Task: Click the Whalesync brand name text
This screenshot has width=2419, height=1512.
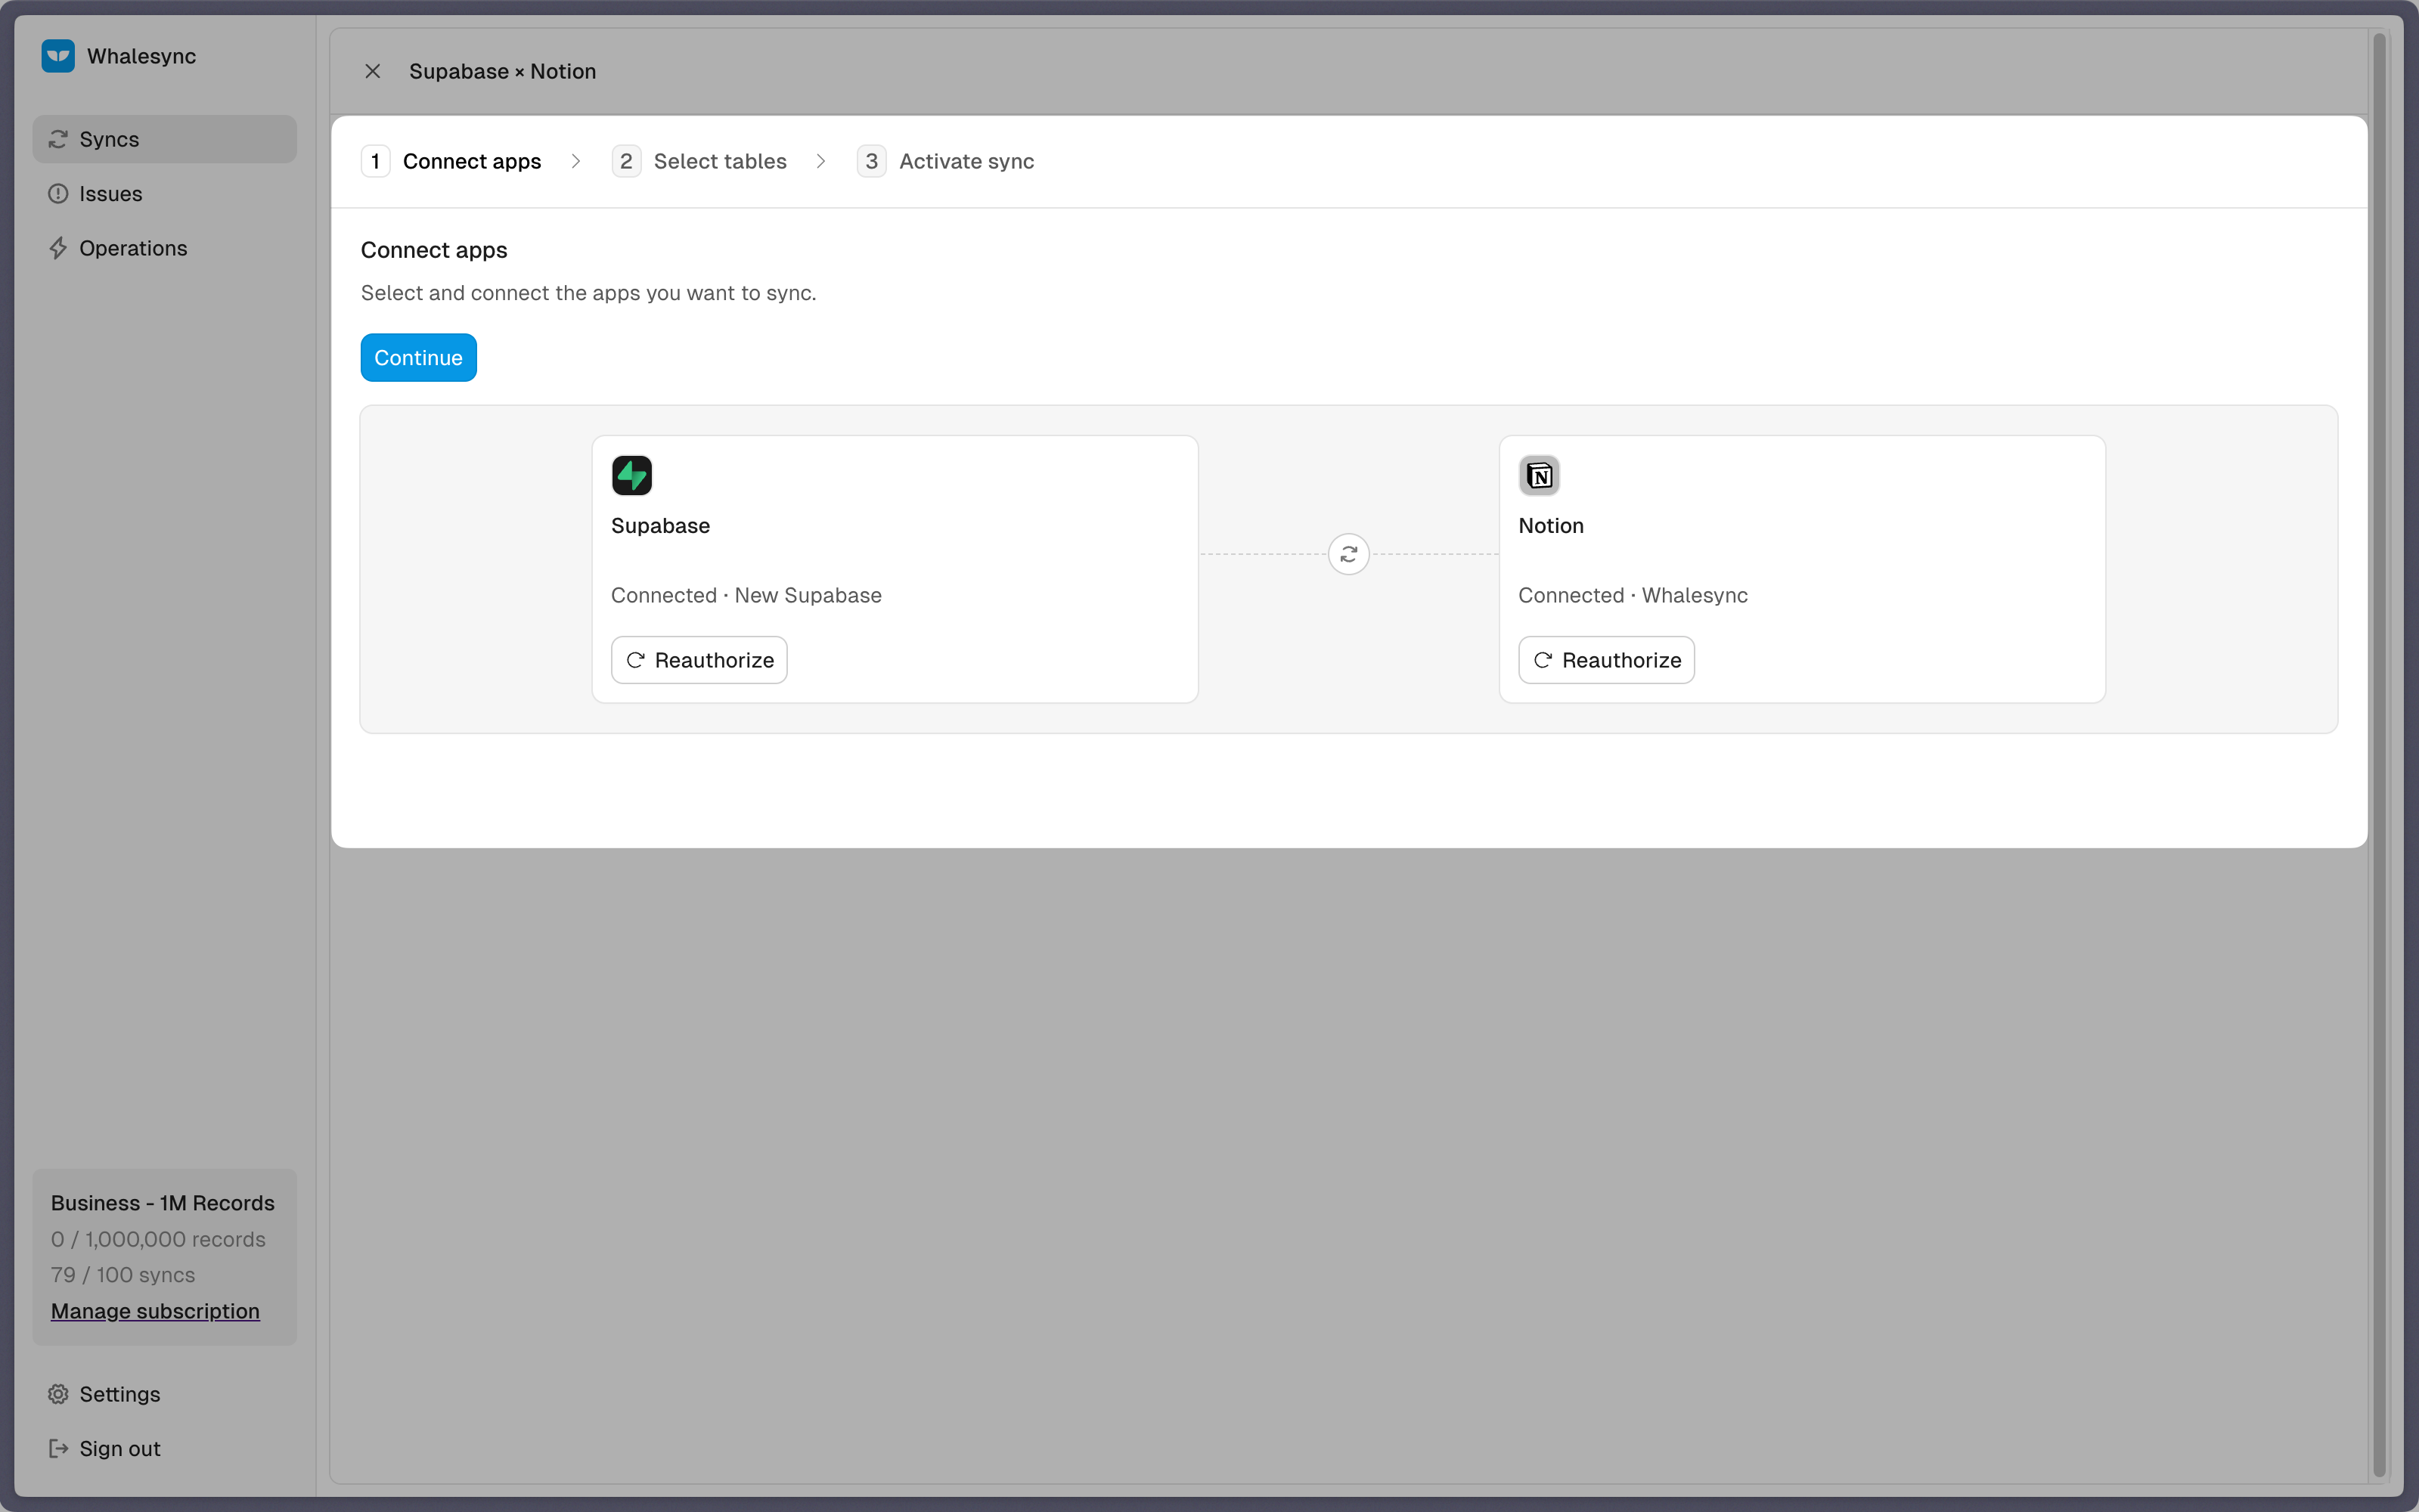Action: pos(141,56)
